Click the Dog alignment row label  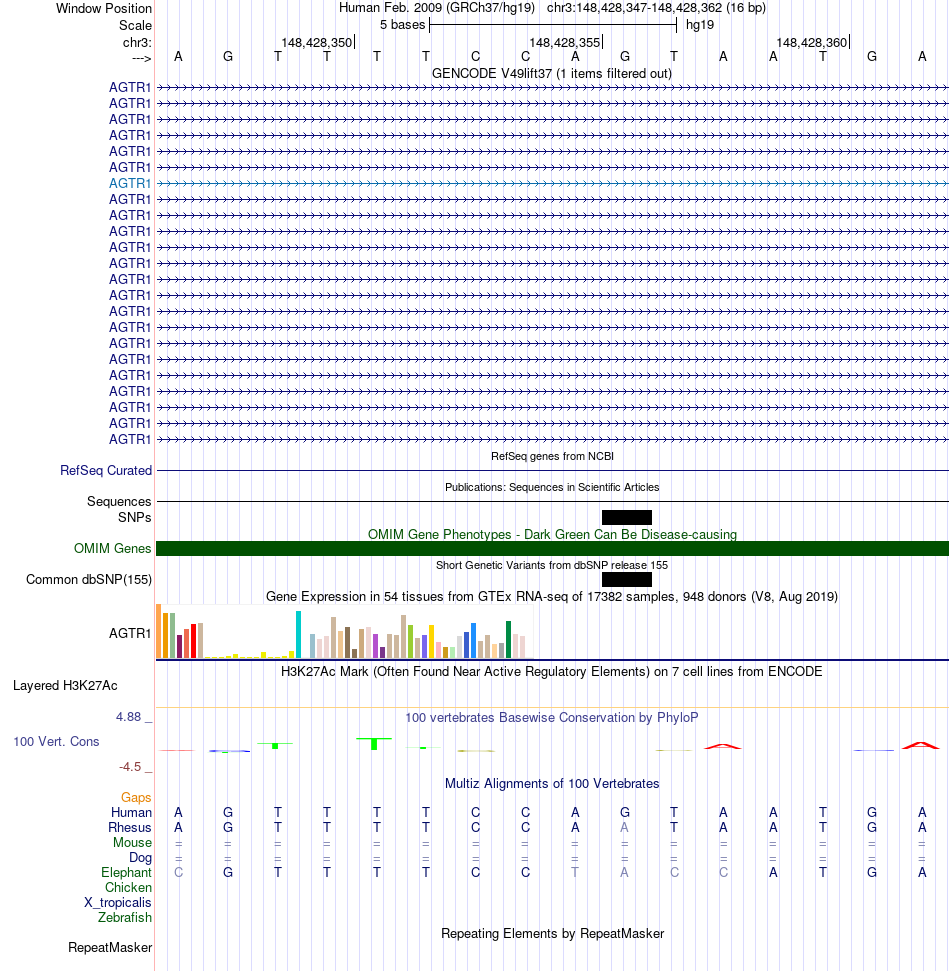point(141,858)
